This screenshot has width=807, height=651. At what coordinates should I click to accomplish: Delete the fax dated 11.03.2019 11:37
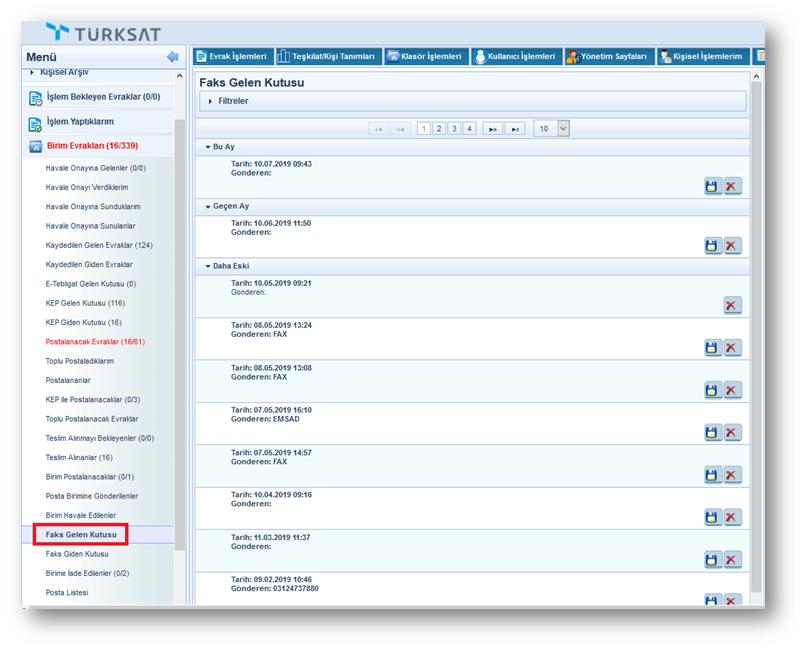coord(733,559)
